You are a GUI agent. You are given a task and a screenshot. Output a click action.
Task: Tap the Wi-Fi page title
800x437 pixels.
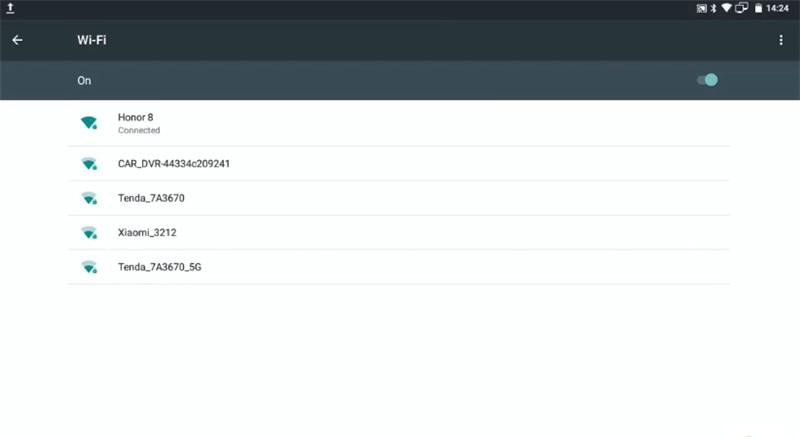(x=92, y=40)
